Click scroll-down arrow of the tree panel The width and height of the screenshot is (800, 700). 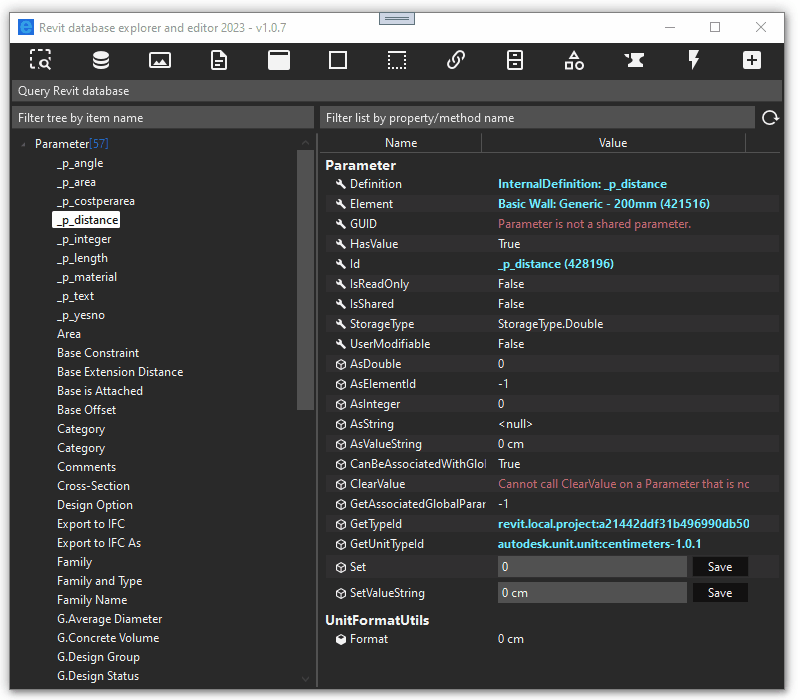click(x=306, y=679)
